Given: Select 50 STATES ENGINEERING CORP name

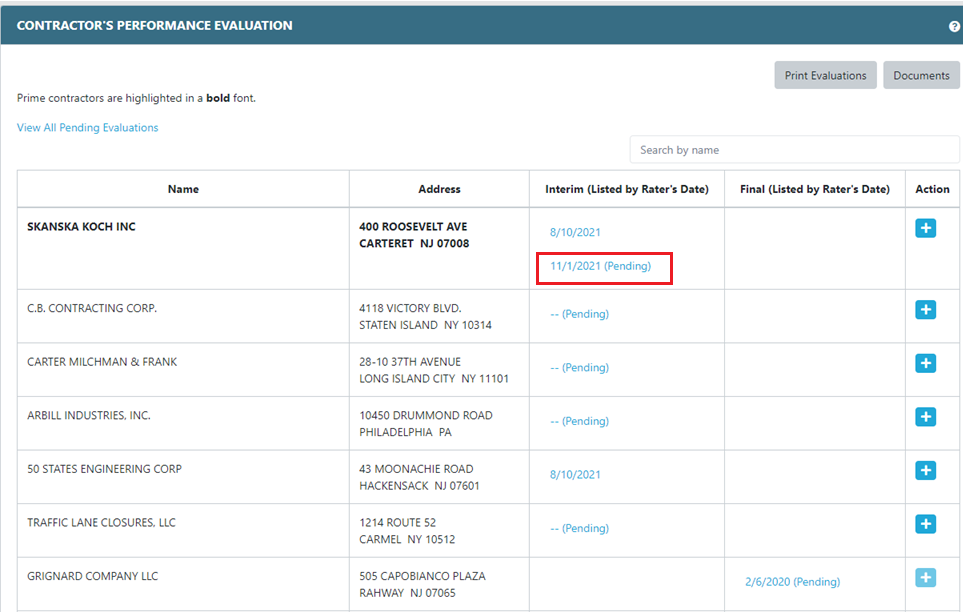Looking at the screenshot, I should 104,469.
